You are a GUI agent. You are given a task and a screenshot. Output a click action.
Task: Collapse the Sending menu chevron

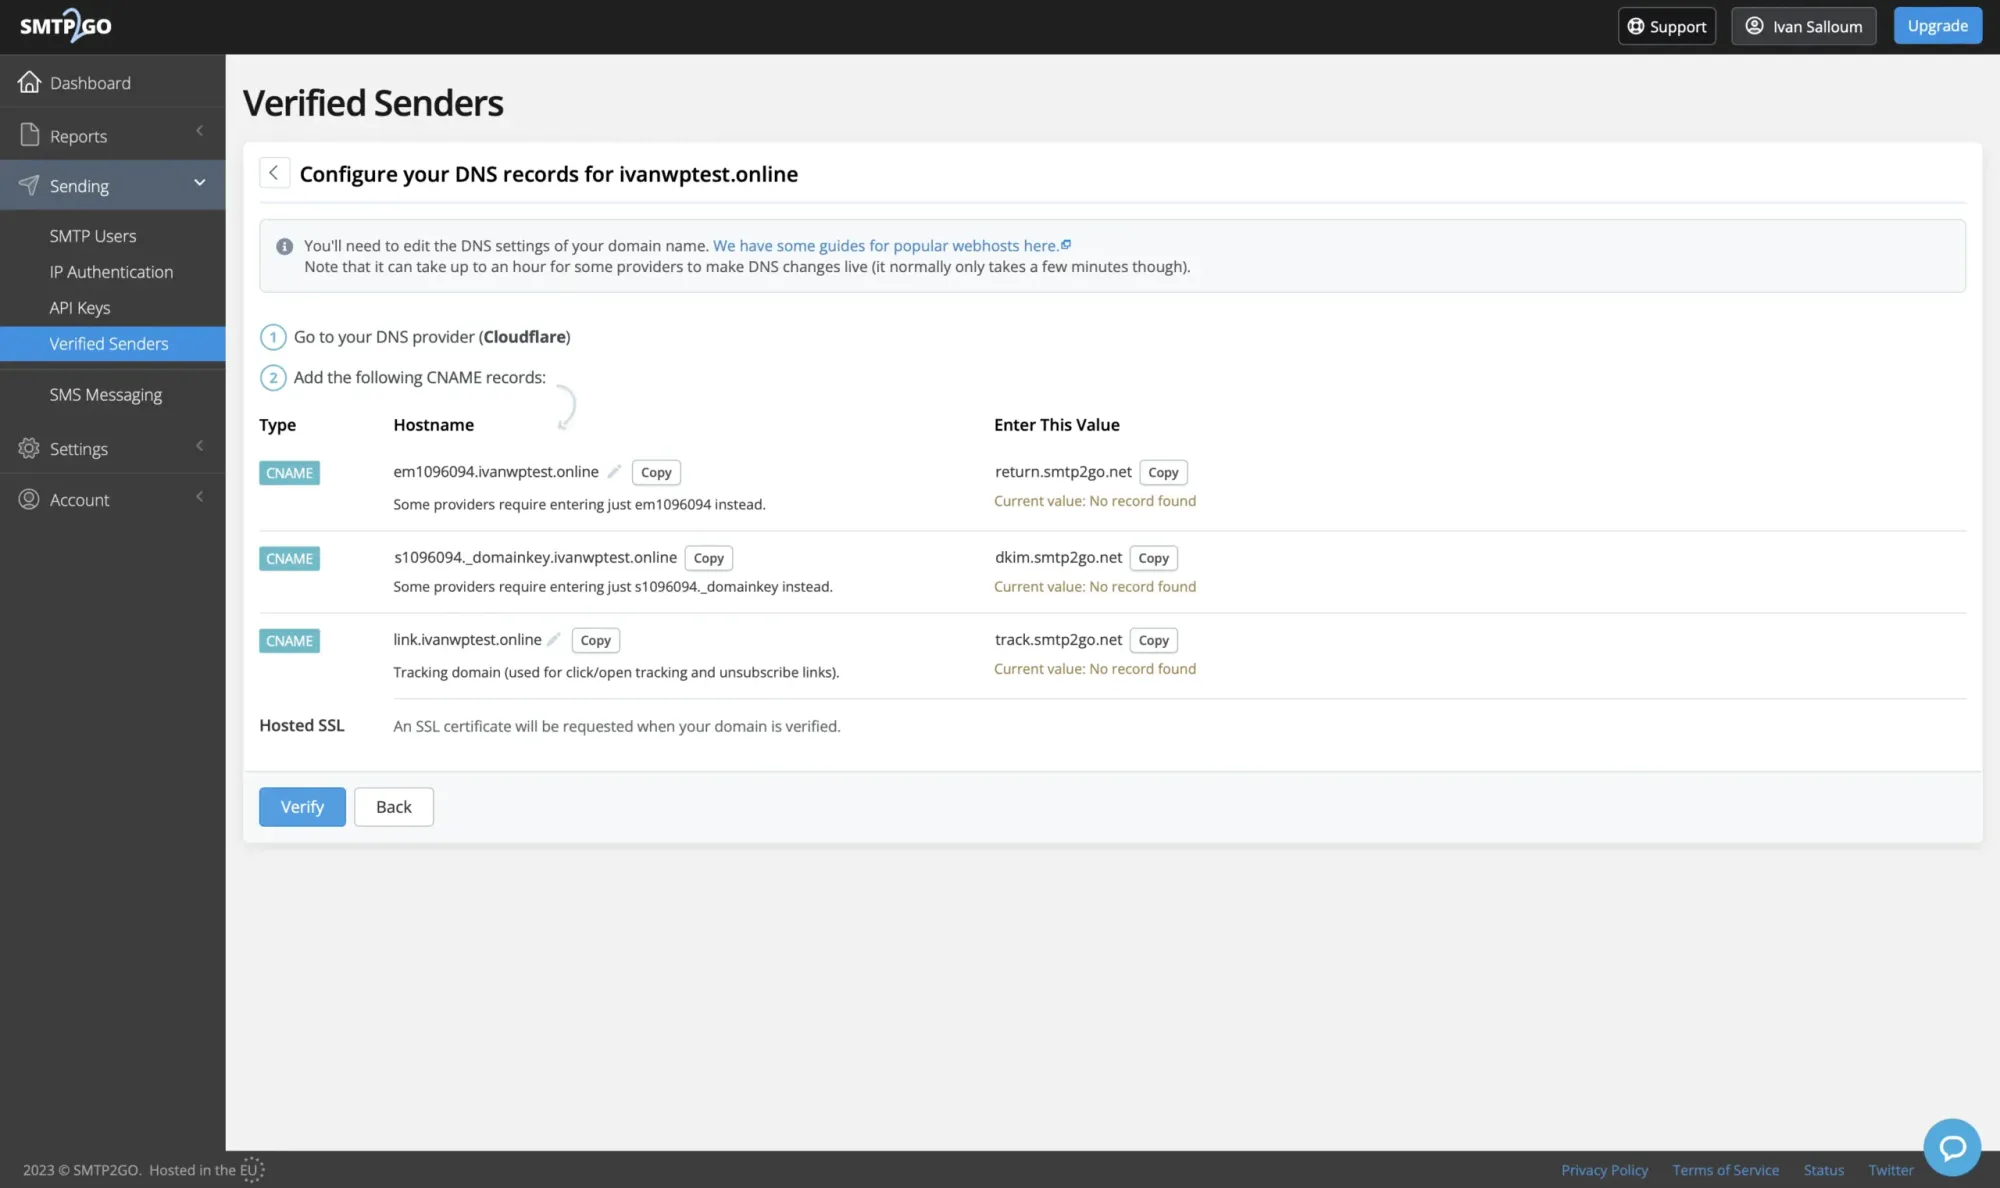pyautogui.click(x=199, y=183)
